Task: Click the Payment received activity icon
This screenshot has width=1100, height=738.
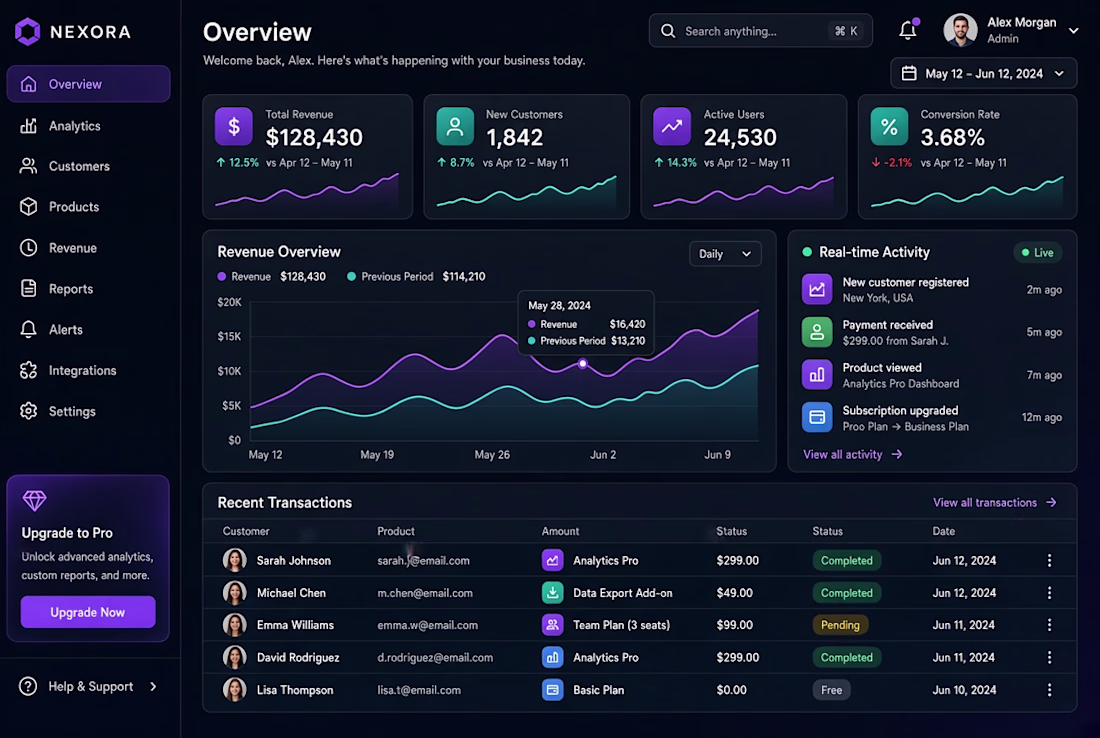Action: click(817, 332)
